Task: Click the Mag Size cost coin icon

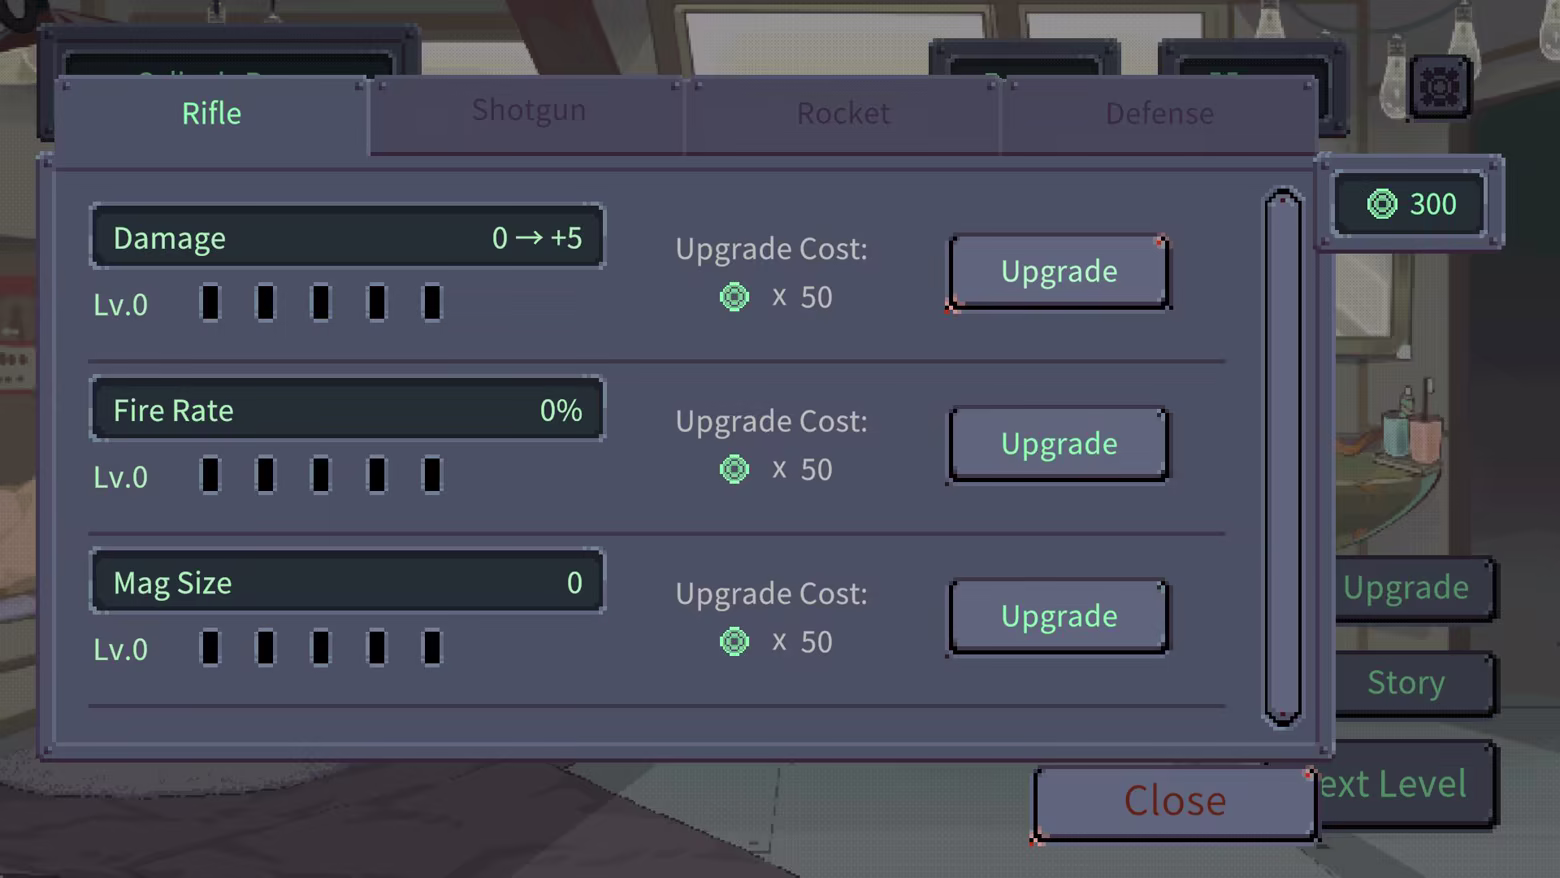Action: click(x=734, y=641)
